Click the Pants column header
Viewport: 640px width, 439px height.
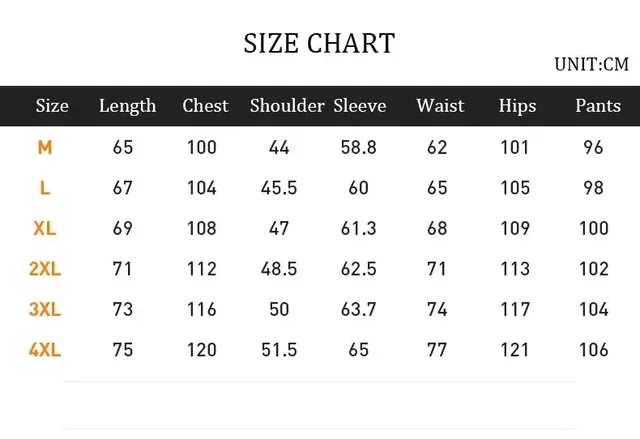pyautogui.click(x=598, y=106)
